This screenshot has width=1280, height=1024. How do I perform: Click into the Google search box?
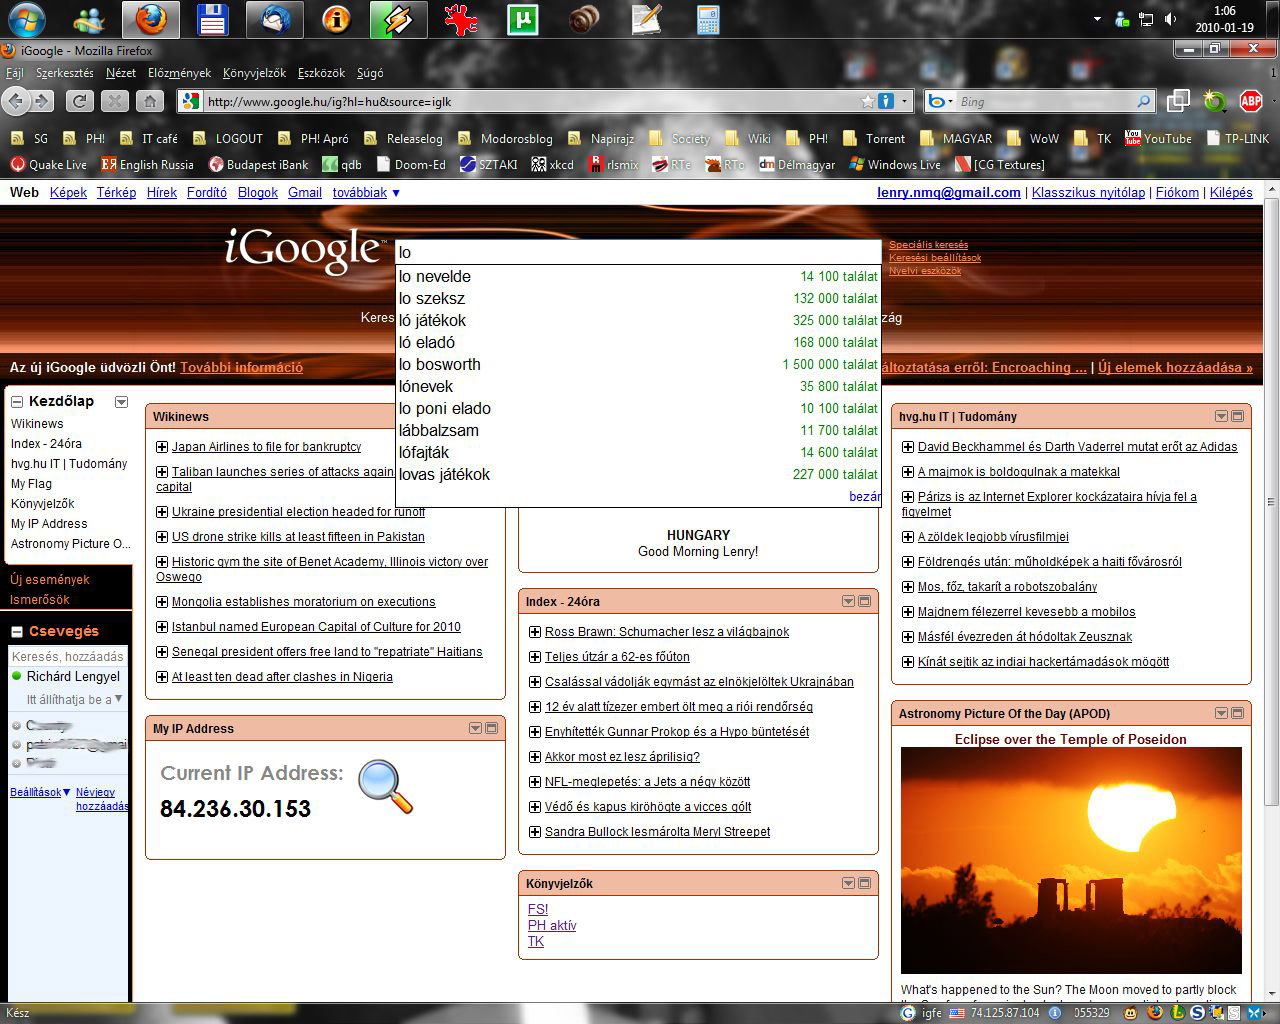point(638,252)
